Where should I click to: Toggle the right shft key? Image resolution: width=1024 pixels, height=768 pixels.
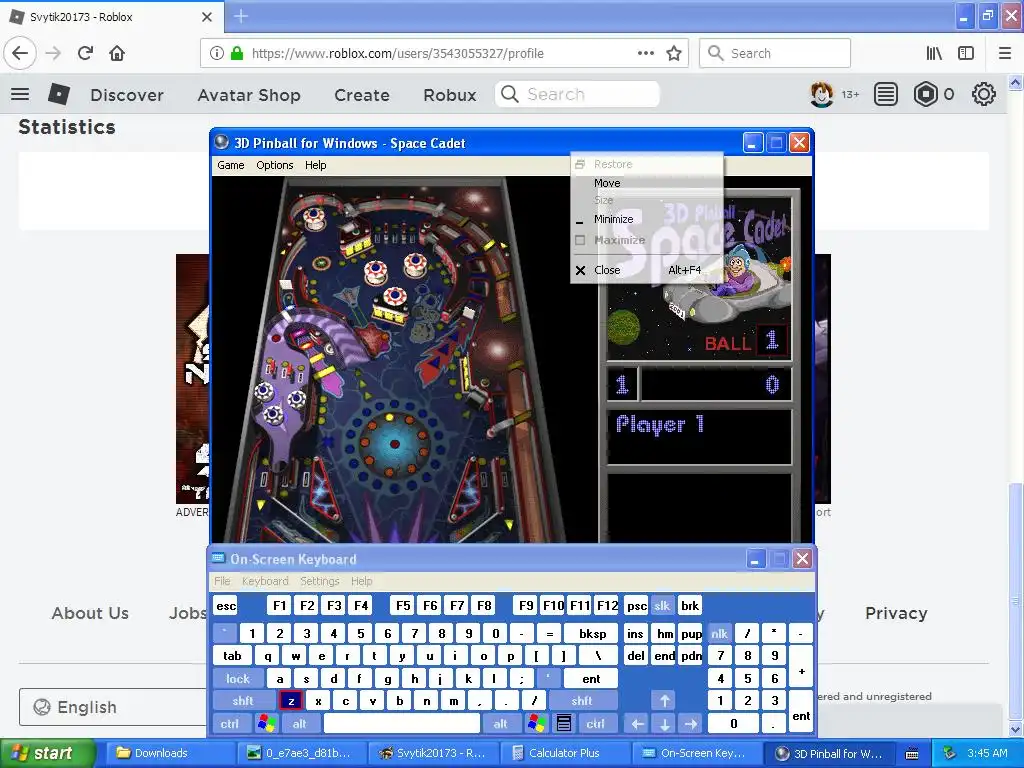pyautogui.click(x=582, y=701)
